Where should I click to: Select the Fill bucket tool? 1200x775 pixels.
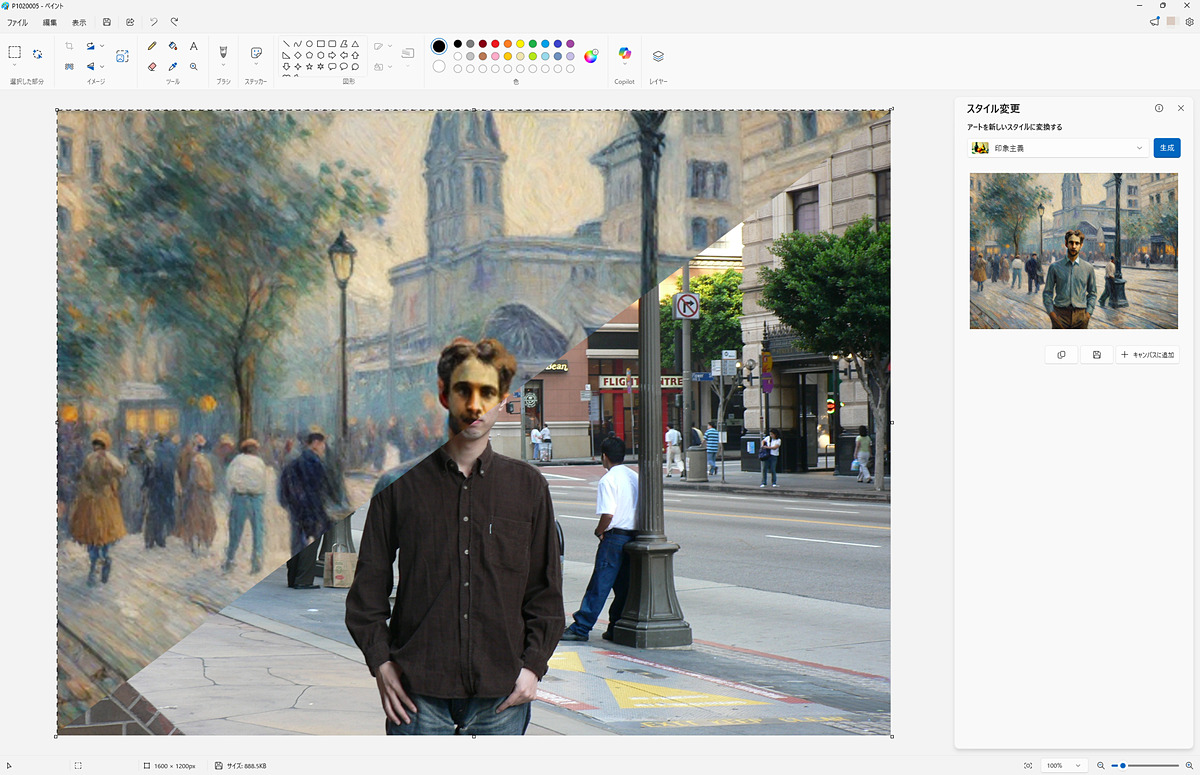click(173, 46)
